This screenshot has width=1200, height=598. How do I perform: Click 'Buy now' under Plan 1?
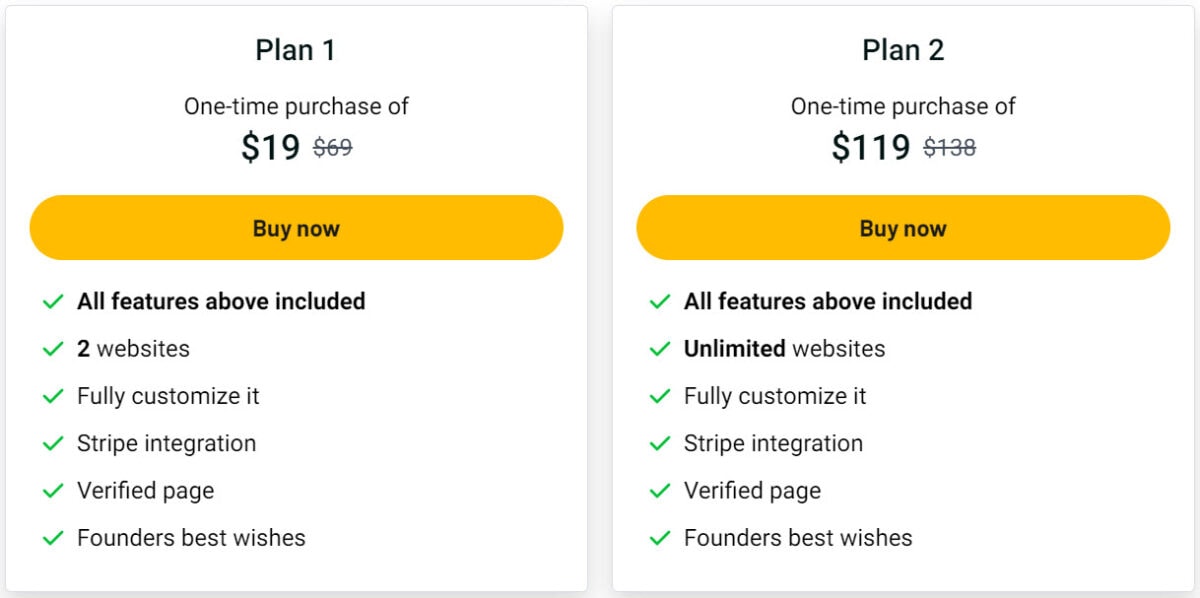pyautogui.click(x=296, y=227)
